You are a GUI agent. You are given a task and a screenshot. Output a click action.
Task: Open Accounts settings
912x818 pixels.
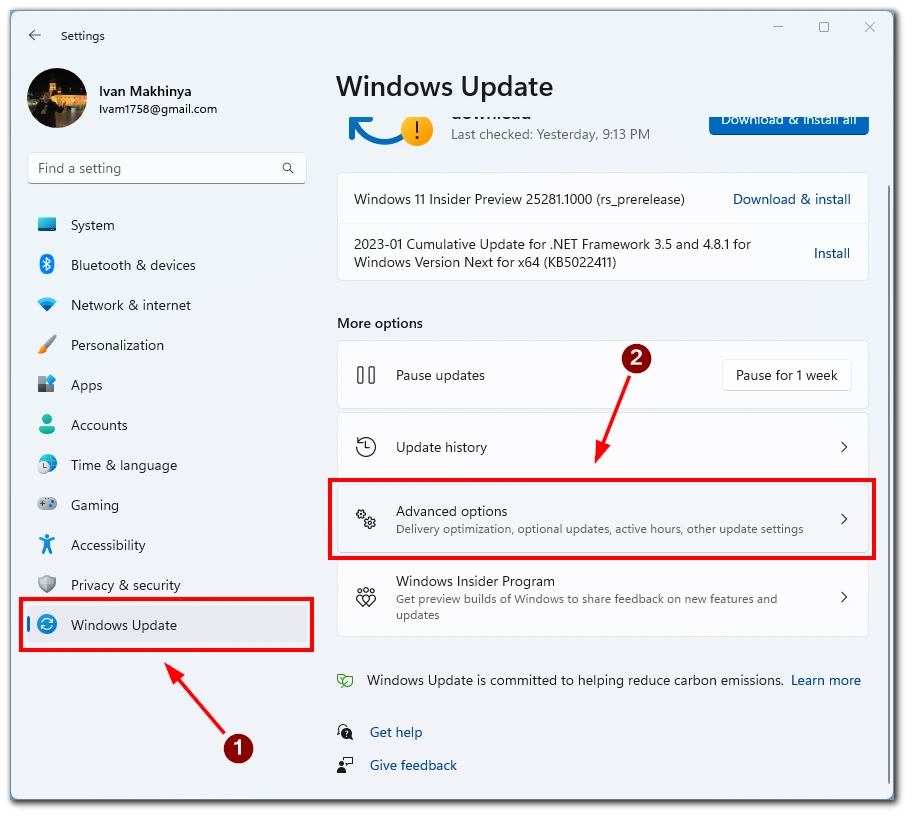click(167, 425)
